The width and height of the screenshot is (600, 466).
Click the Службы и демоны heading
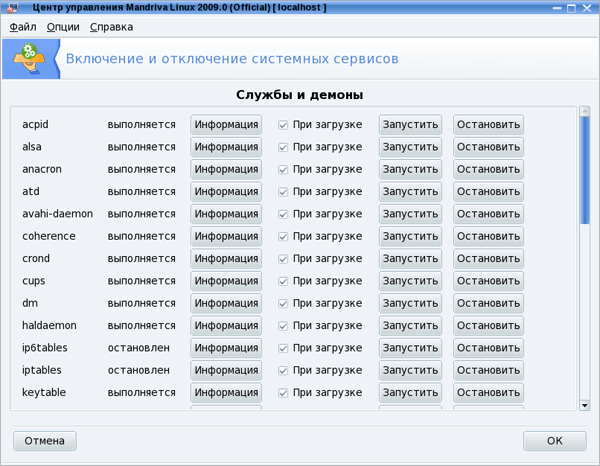click(300, 95)
